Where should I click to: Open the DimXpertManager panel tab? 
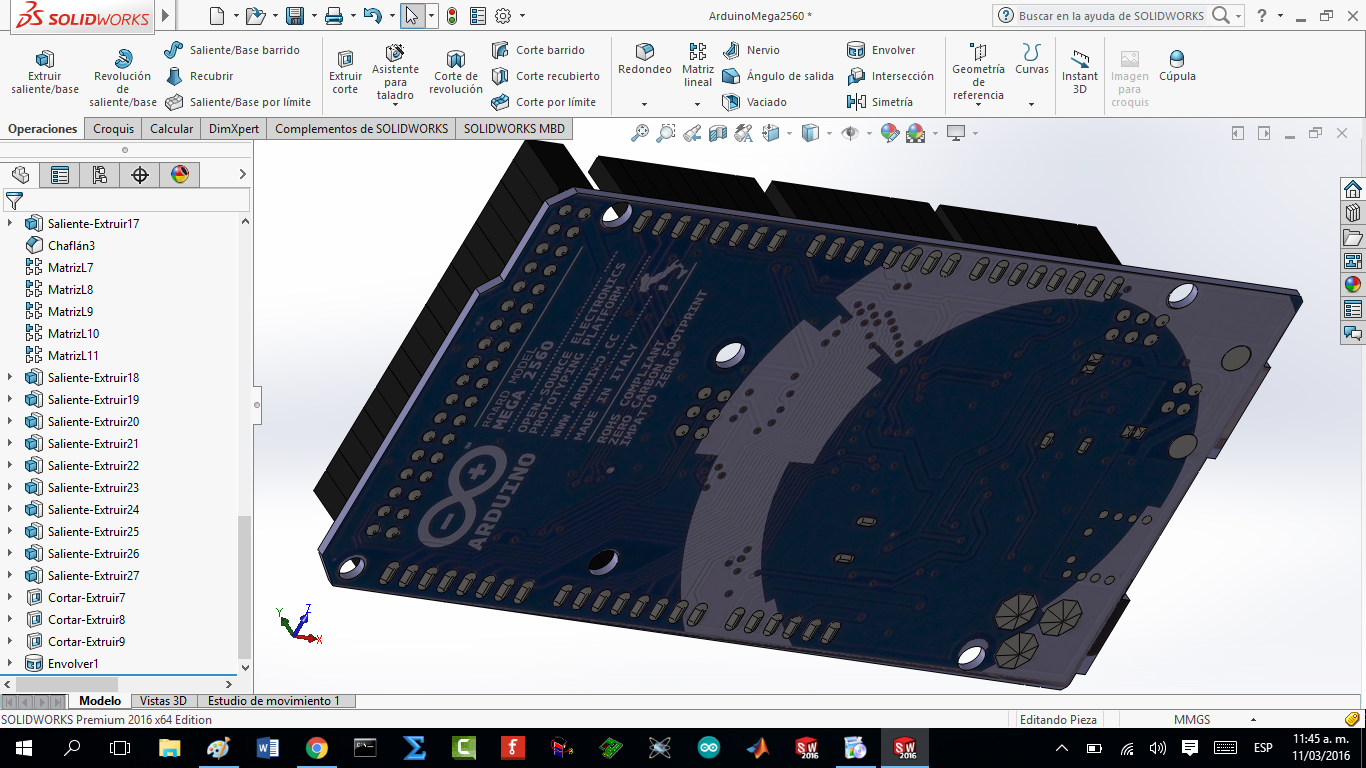(x=140, y=175)
